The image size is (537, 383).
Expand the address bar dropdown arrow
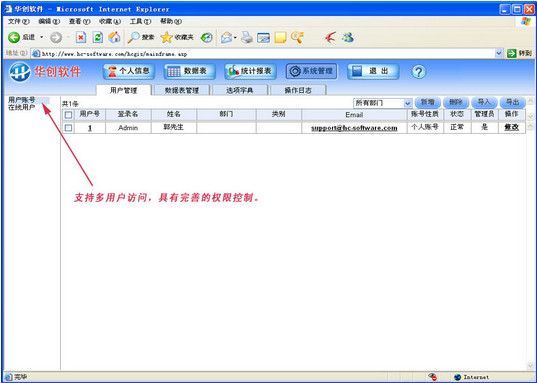click(x=499, y=53)
